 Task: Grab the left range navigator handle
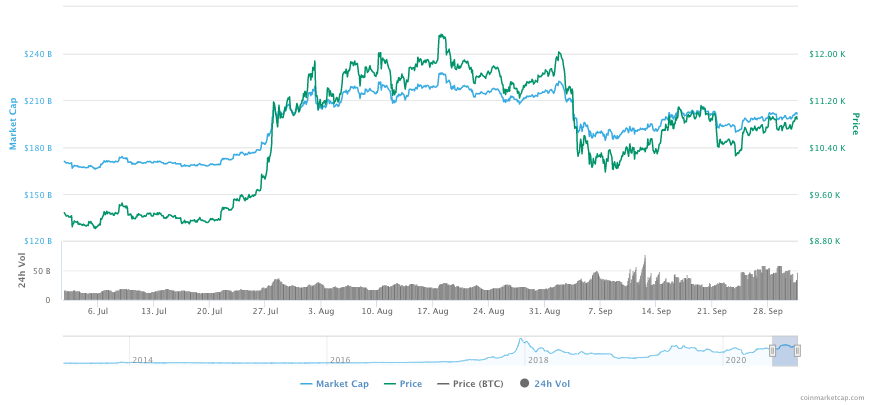click(x=772, y=350)
